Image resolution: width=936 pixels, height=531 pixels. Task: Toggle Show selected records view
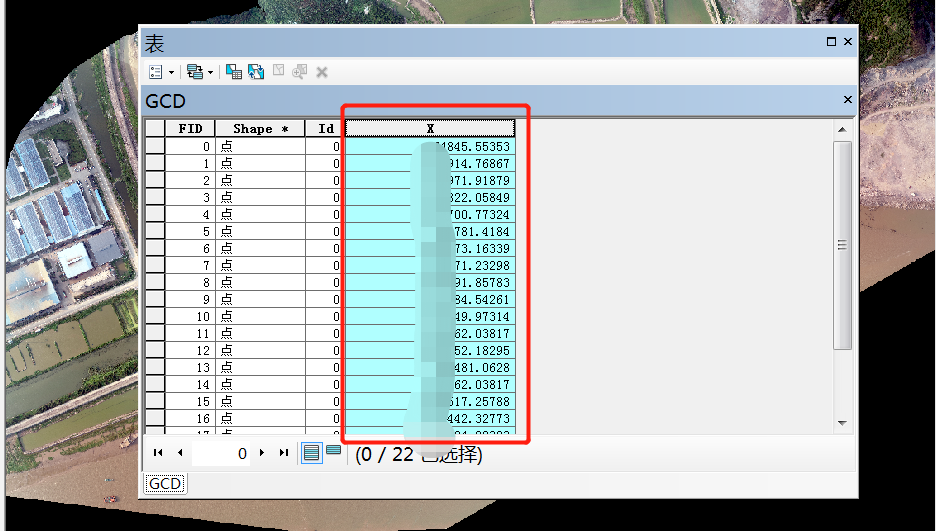pyautogui.click(x=333, y=451)
